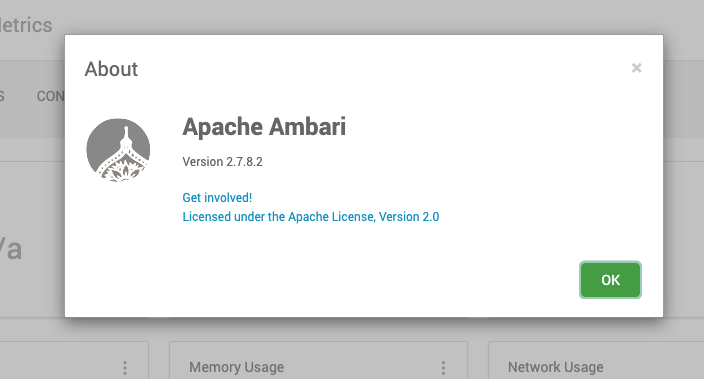Select the Memory Usage widget title

pos(237,367)
